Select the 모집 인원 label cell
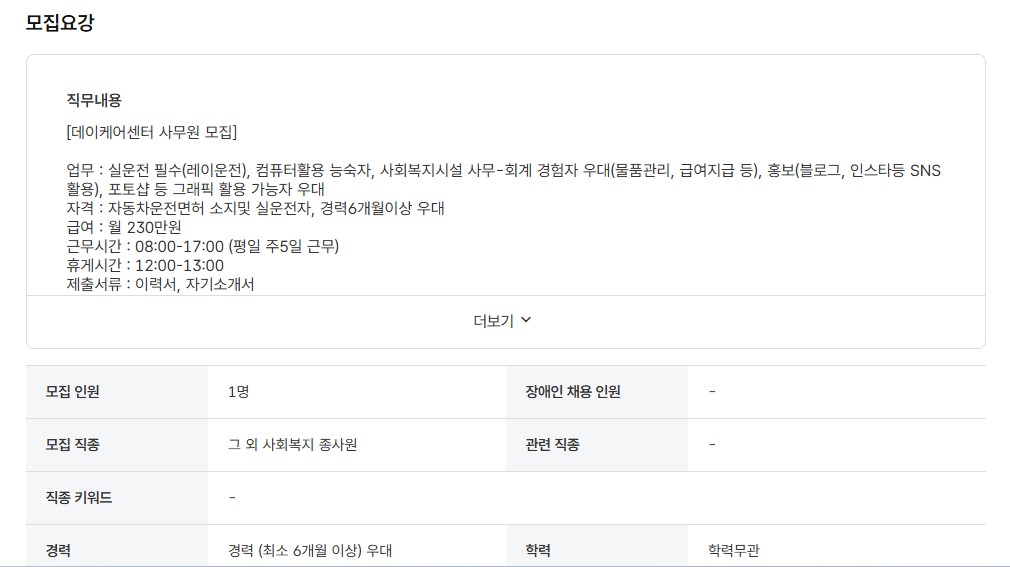 (117, 392)
